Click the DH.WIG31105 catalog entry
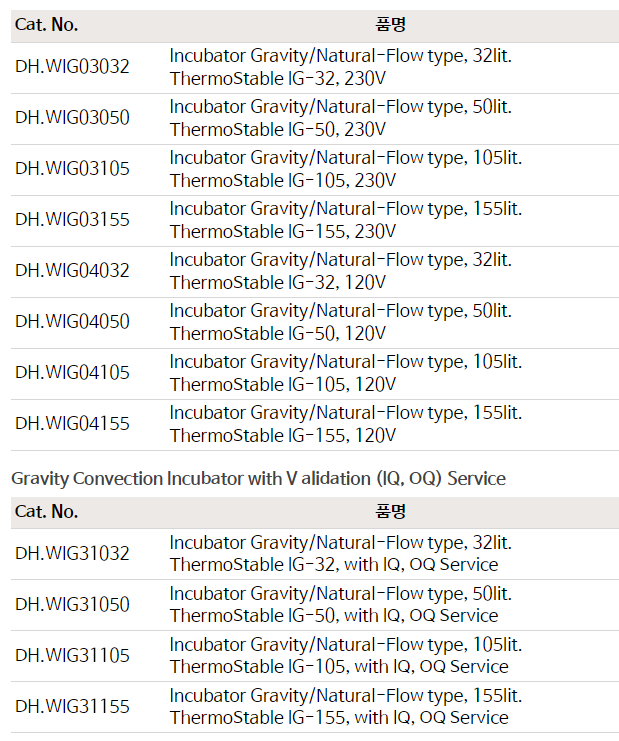 tap(72, 655)
